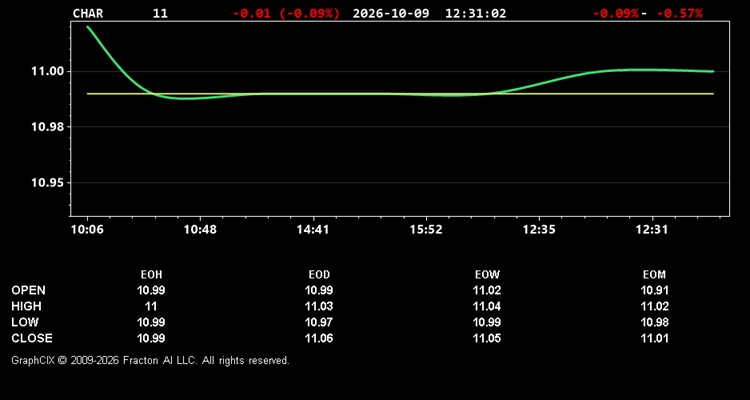Click the 12:31 time axis label
The width and height of the screenshot is (750, 400).
click(x=651, y=230)
